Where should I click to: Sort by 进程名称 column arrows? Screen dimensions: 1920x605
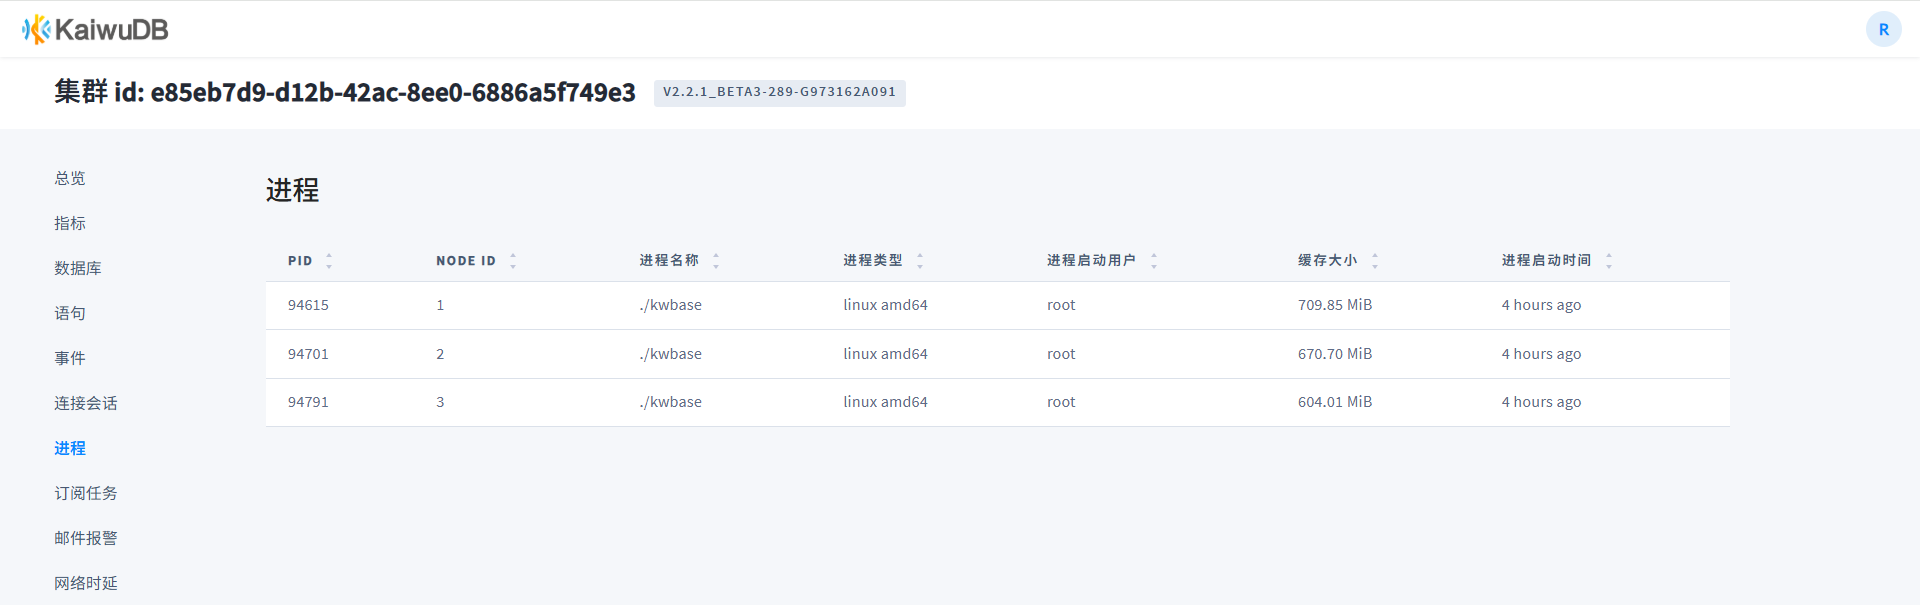point(716,261)
